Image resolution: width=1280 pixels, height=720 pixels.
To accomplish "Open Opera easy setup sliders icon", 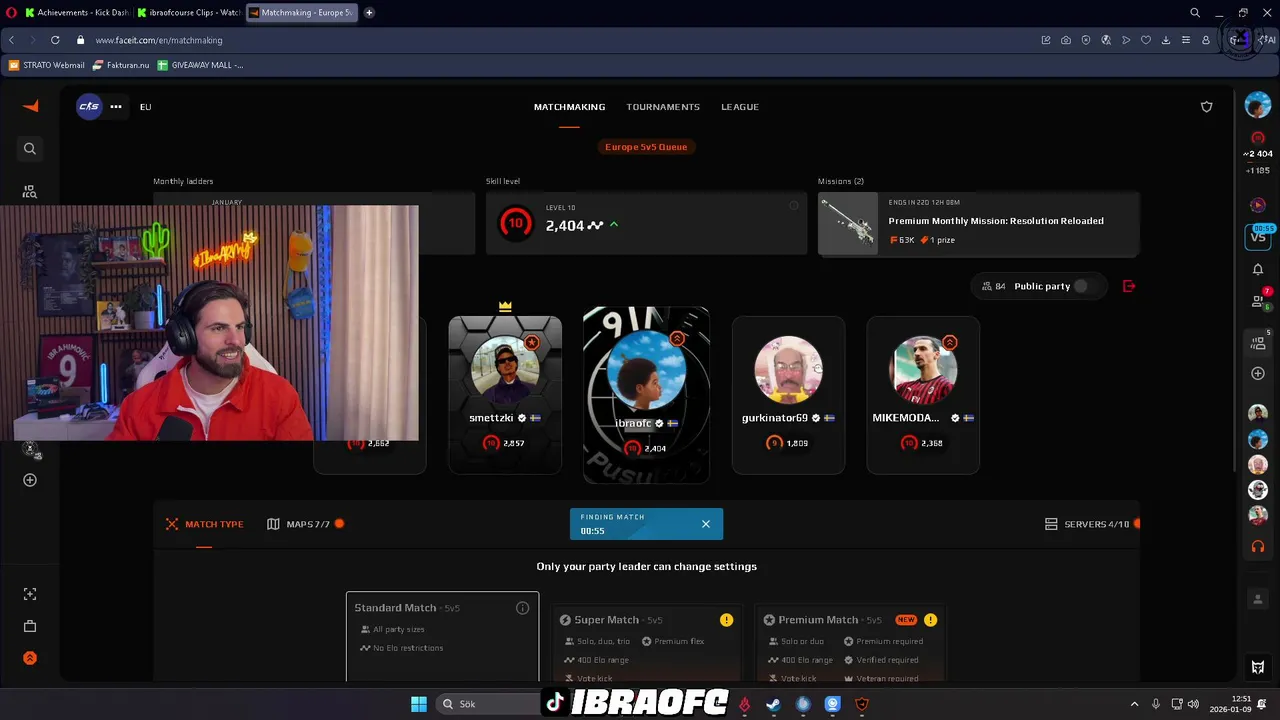I will pos(1186,40).
